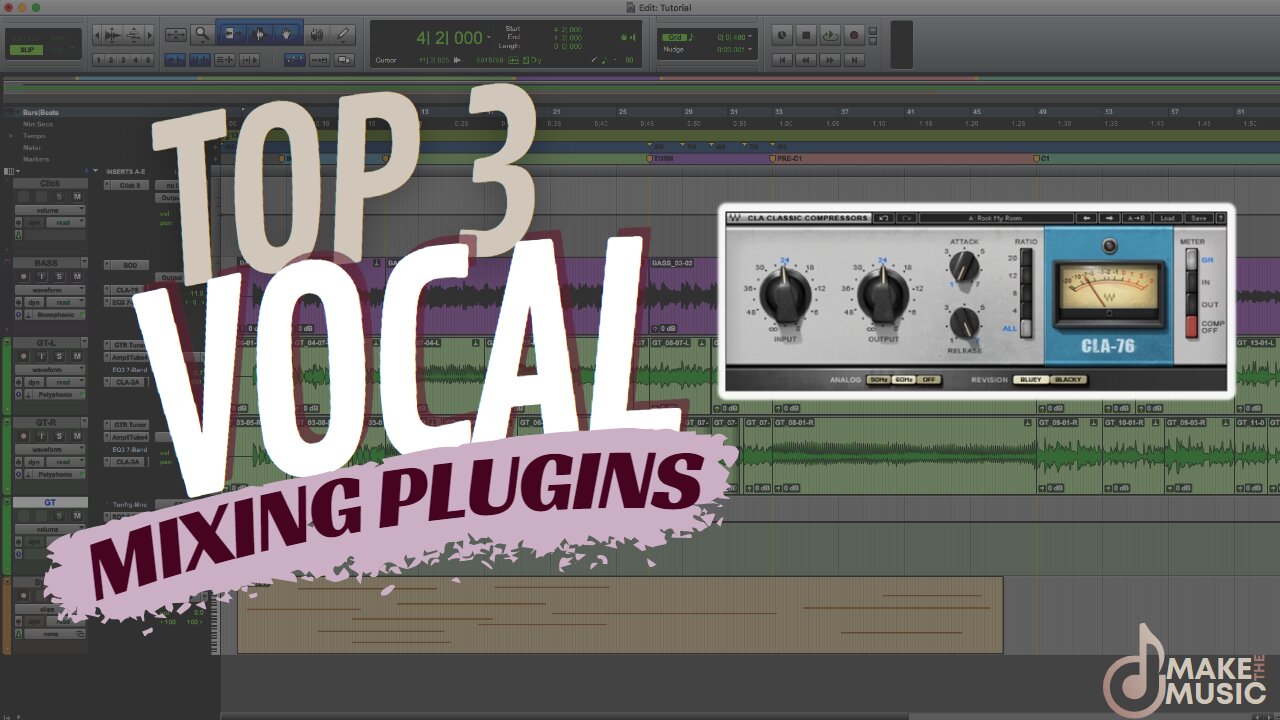Mute the GT-L track
This screenshot has width=1280, height=720.
pos(77,356)
